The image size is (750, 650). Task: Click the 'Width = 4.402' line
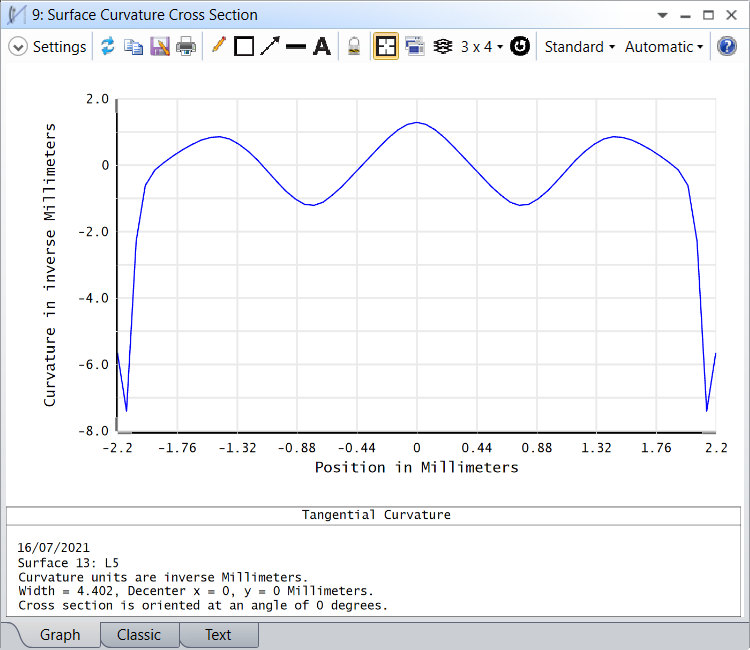point(195,591)
